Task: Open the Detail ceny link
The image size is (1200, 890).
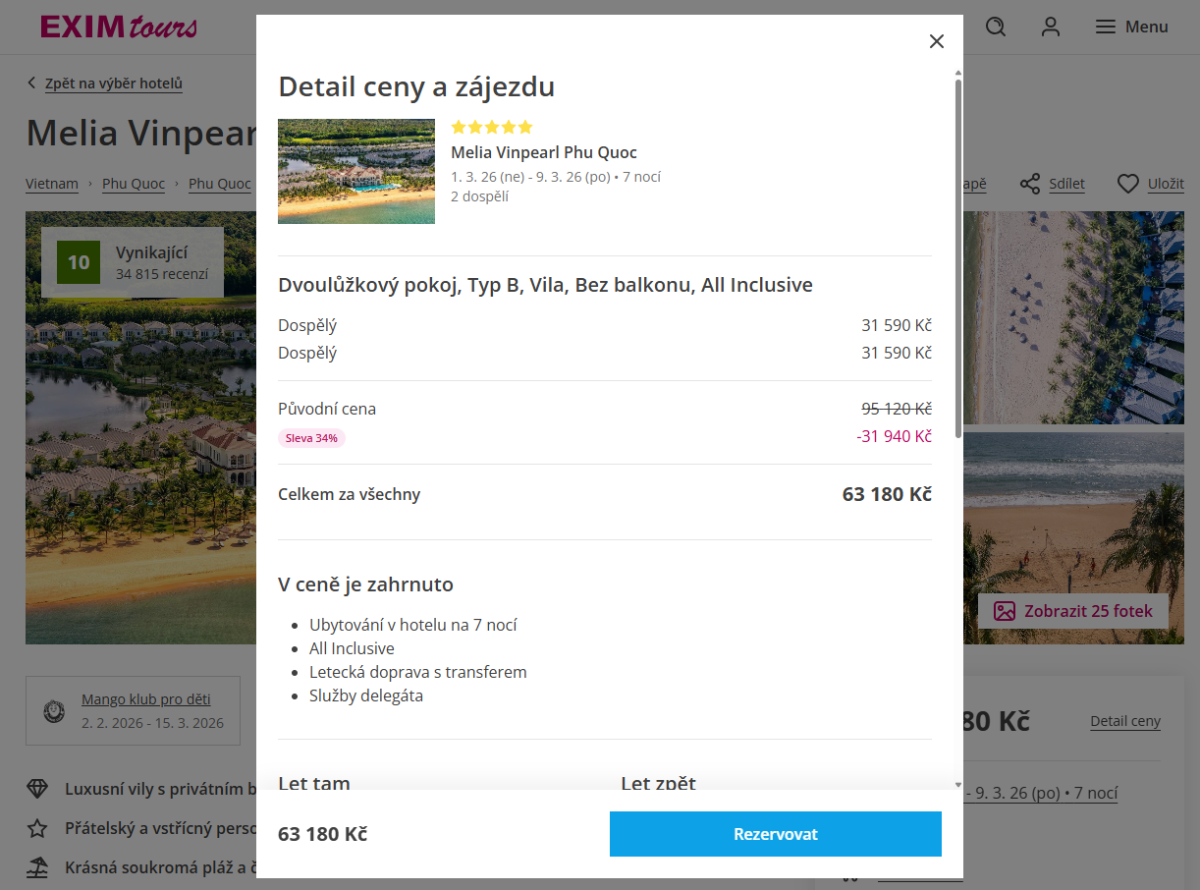Action: point(1125,721)
